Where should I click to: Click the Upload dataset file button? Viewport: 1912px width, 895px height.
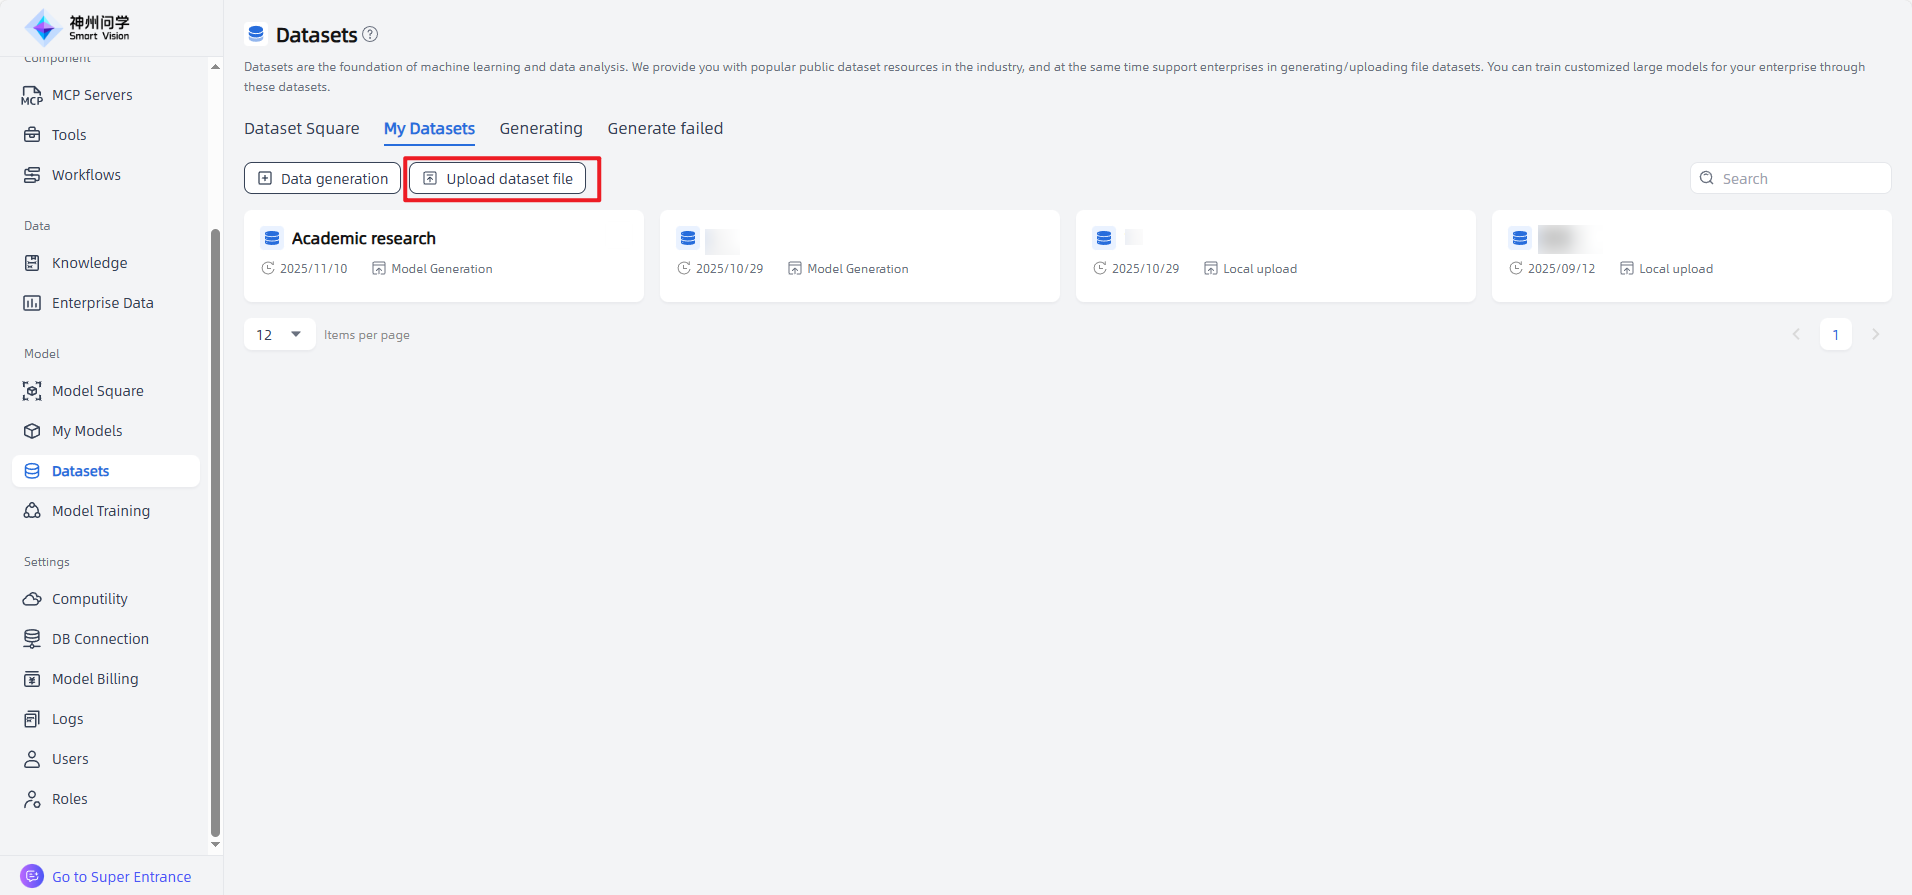coord(498,178)
